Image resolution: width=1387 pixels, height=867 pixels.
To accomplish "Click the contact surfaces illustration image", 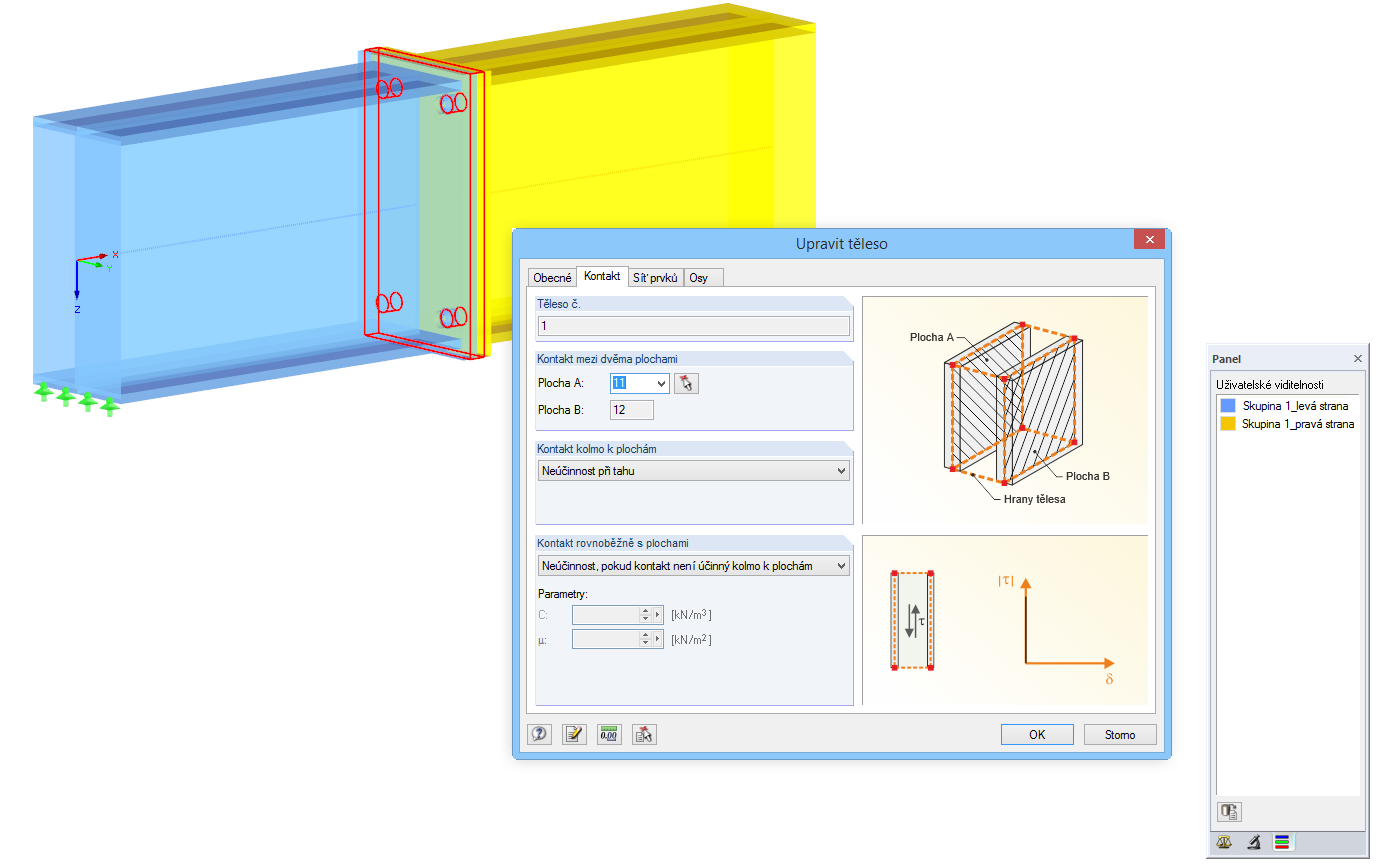I will pos(1005,410).
